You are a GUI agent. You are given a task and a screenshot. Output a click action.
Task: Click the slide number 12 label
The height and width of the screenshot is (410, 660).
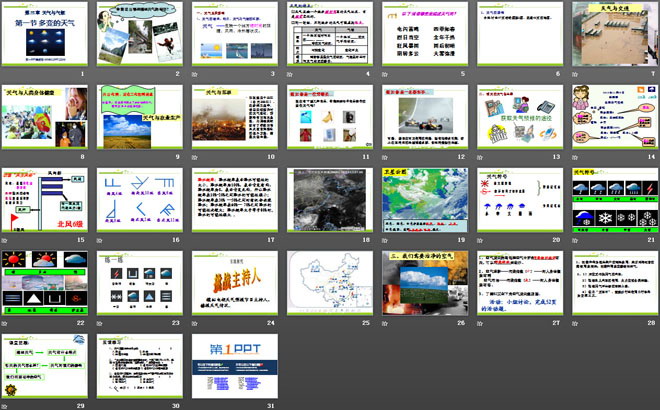point(461,157)
